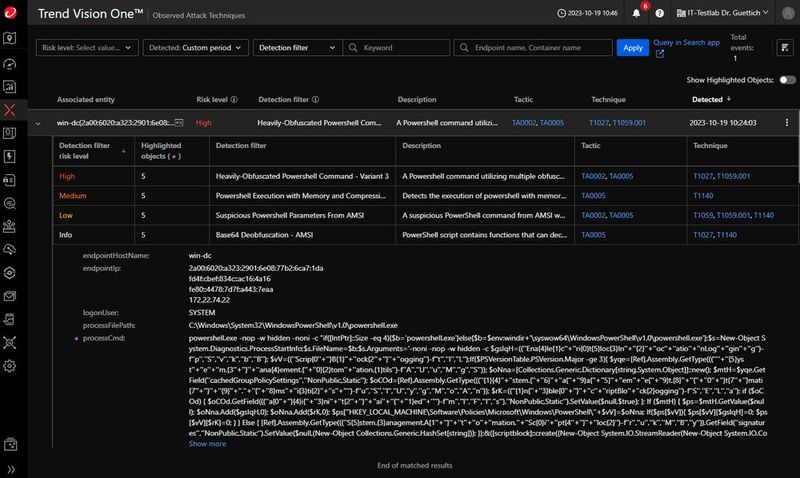
Task: Click the 2023-10-19 10:24:03 detected timestamp
Action: click(722, 122)
